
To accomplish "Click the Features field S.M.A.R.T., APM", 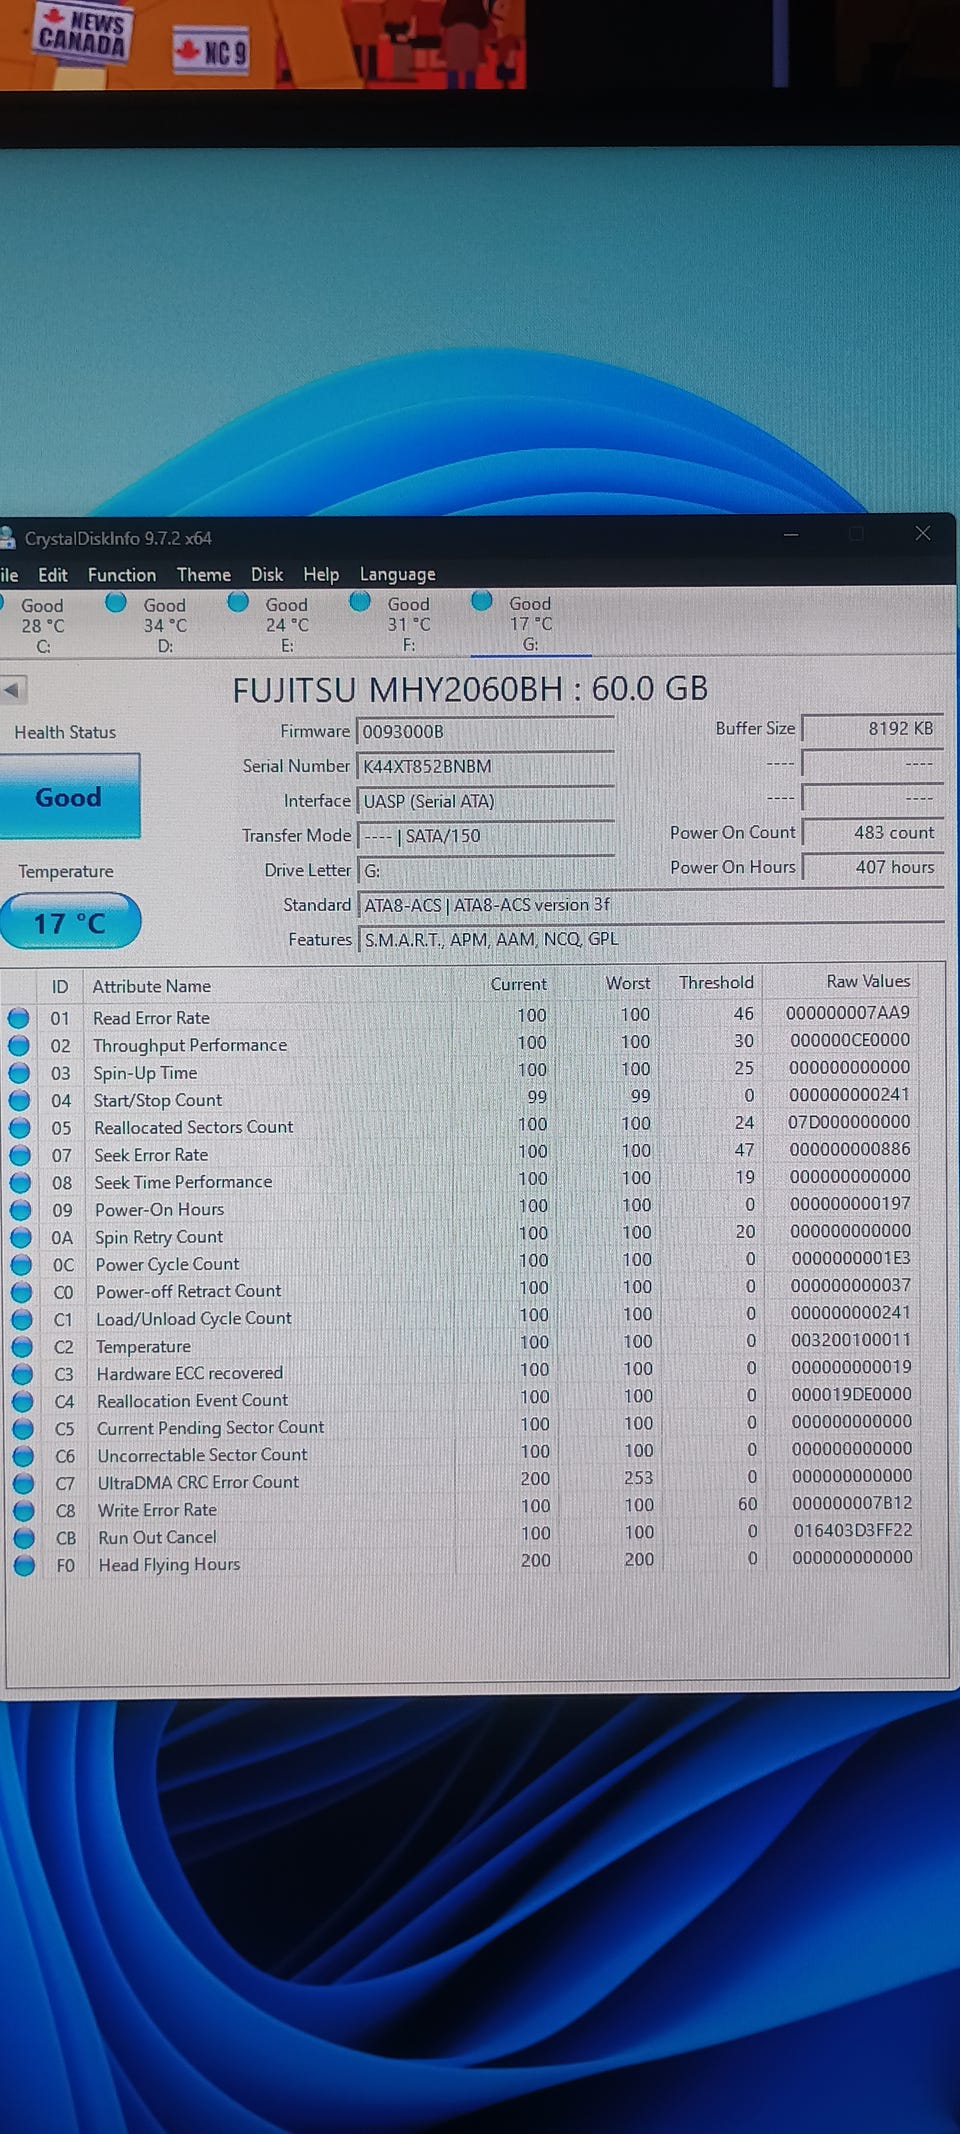I will click(x=650, y=940).
